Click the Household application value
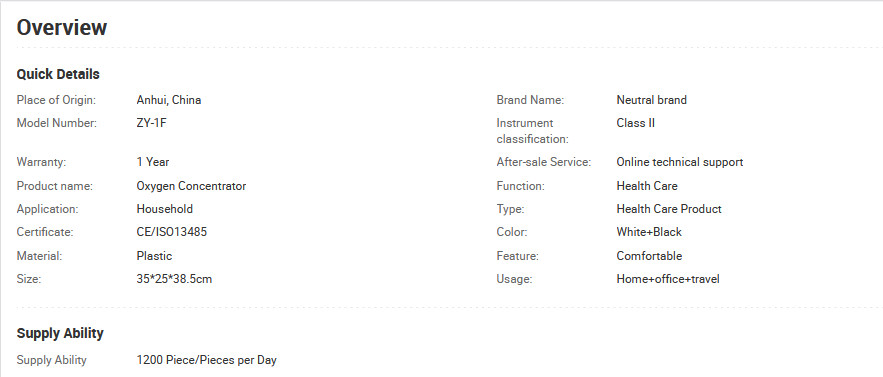The width and height of the screenshot is (883, 377). [164, 209]
